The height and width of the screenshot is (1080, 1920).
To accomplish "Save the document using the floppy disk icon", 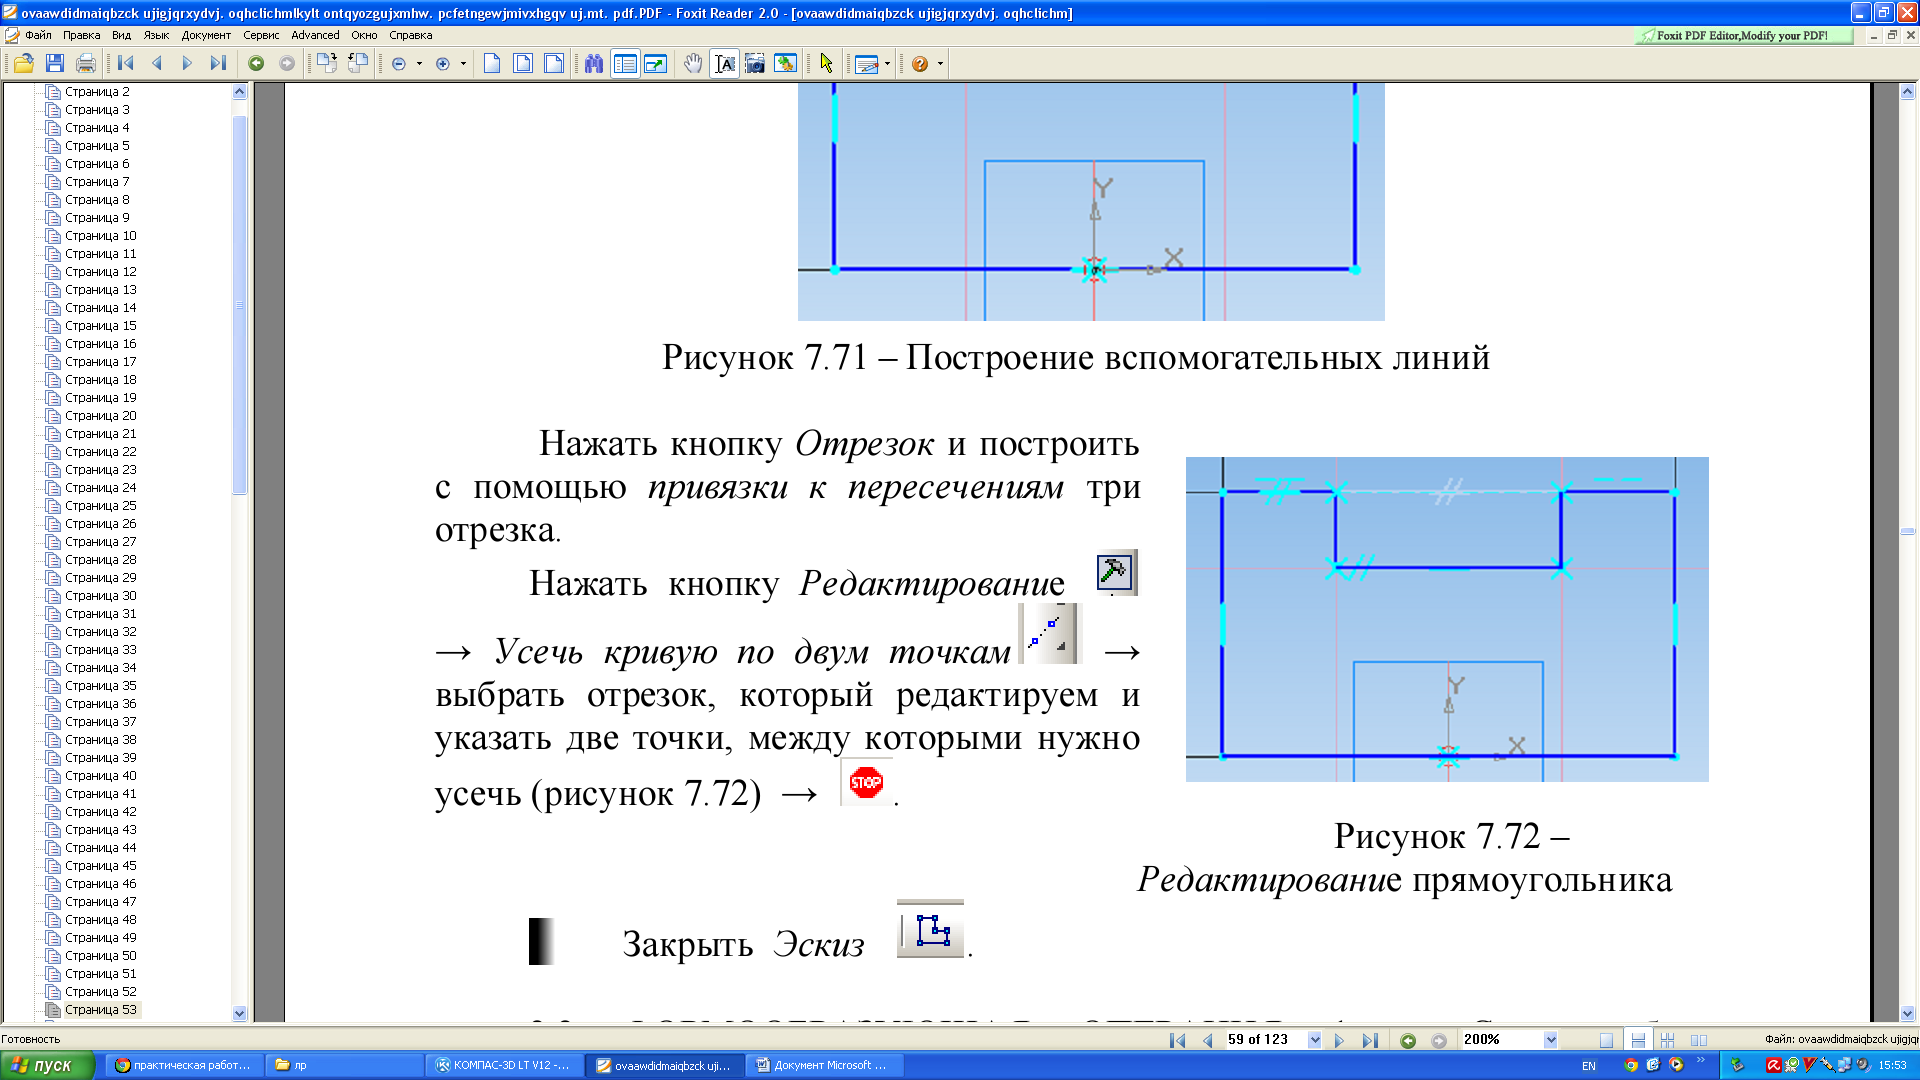I will pos(55,63).
